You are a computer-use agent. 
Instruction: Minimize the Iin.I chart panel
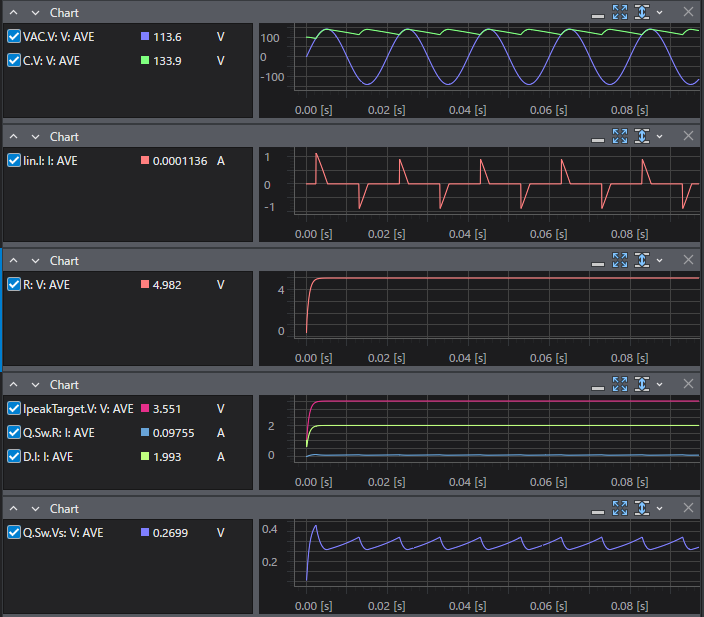(598, 136)
